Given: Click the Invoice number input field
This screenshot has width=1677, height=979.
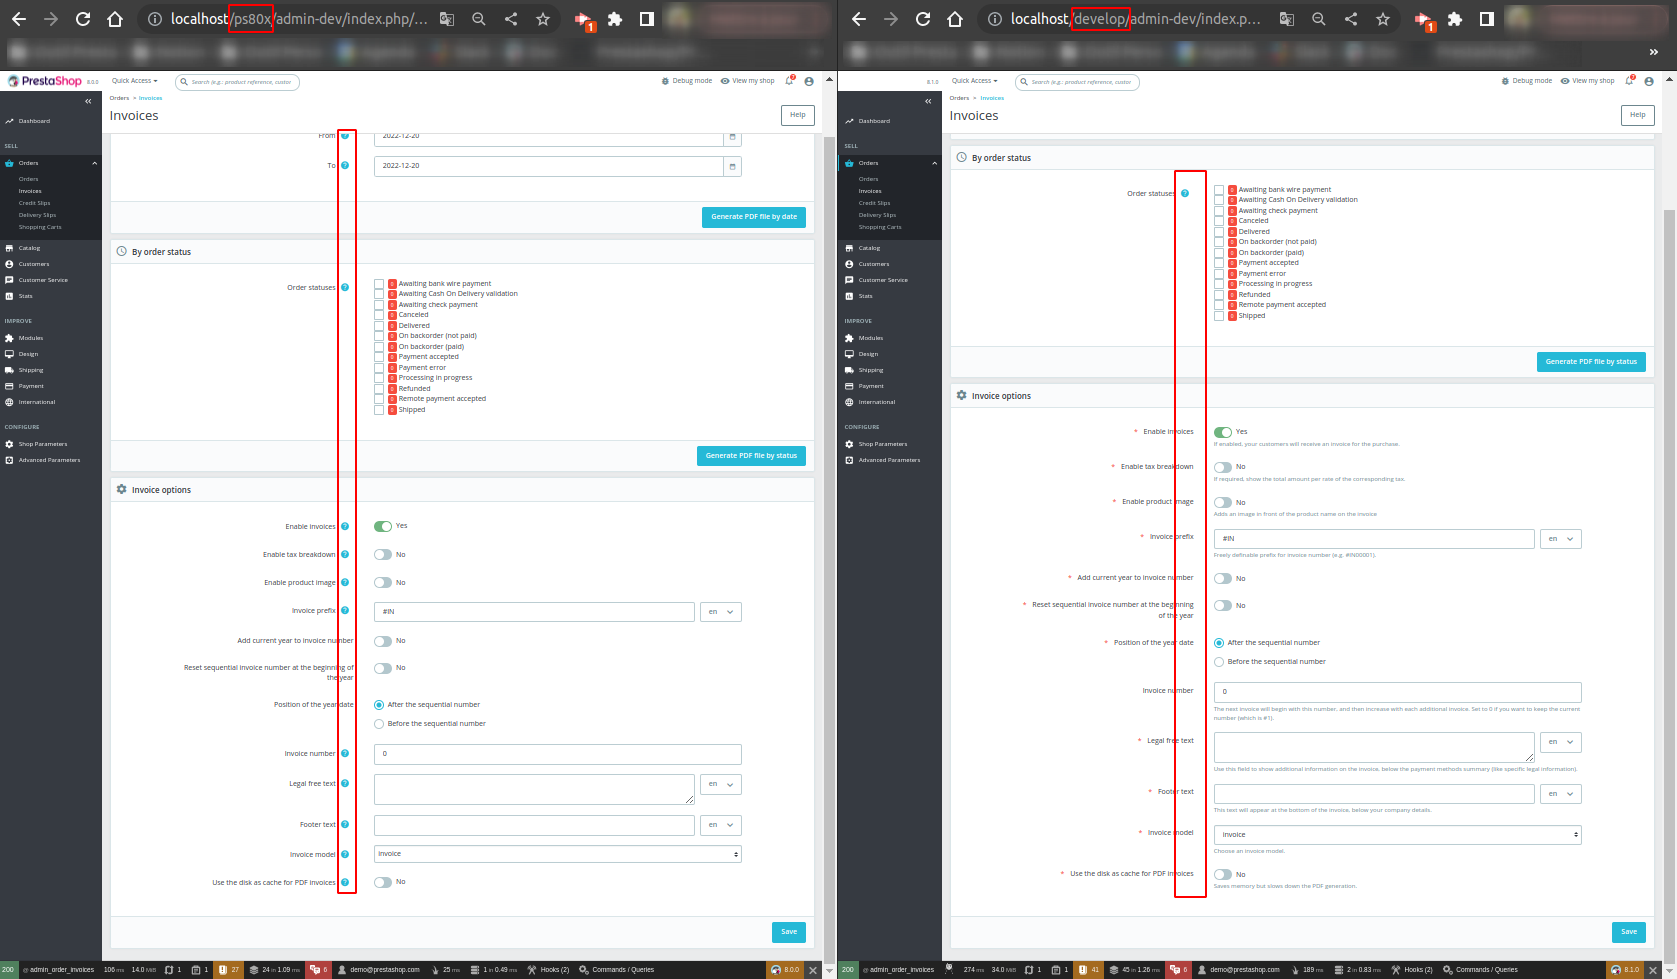Looking at the screenshot, I should coord(556,754).
